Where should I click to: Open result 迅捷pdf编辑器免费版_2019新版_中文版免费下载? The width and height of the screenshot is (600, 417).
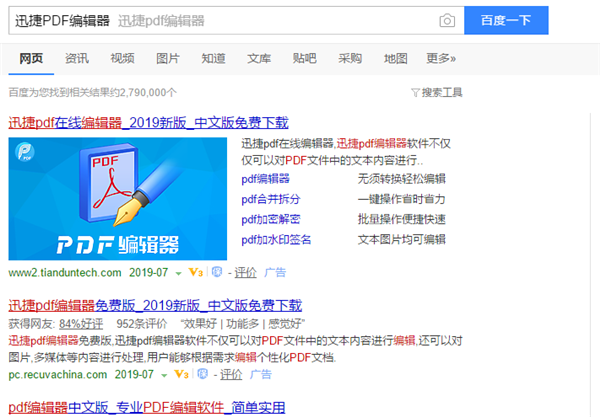click(155, 305)
